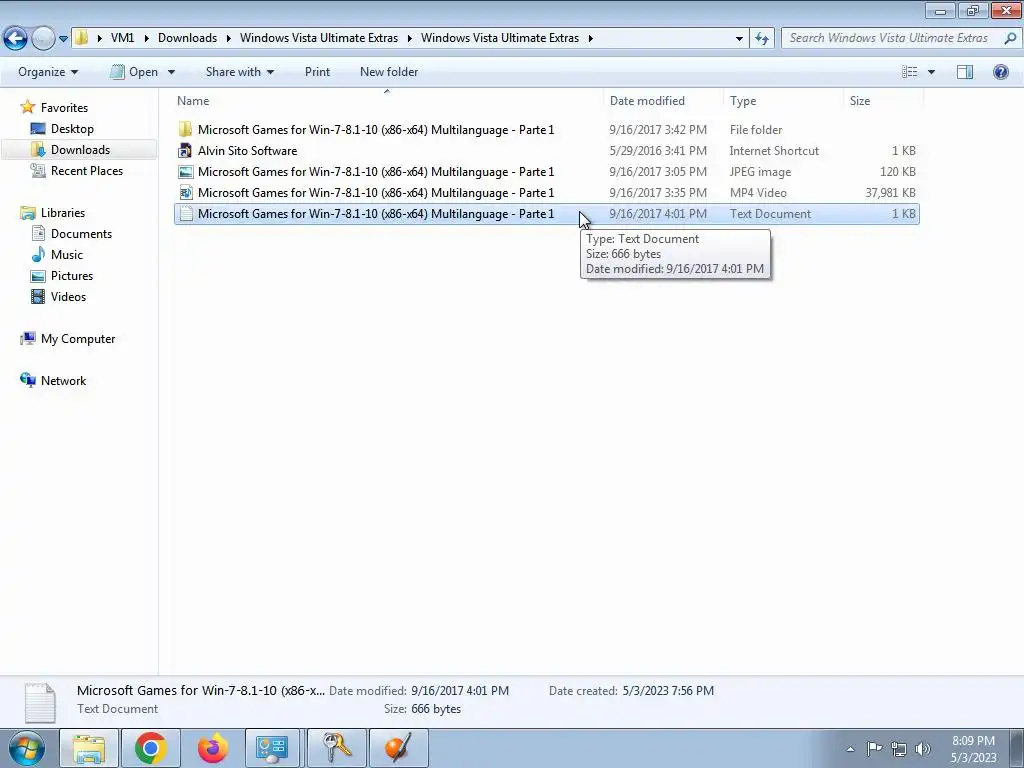This screenshot has height=768, width=1024.
Task: Click the volume speaker tray icon
Action: 923,749
